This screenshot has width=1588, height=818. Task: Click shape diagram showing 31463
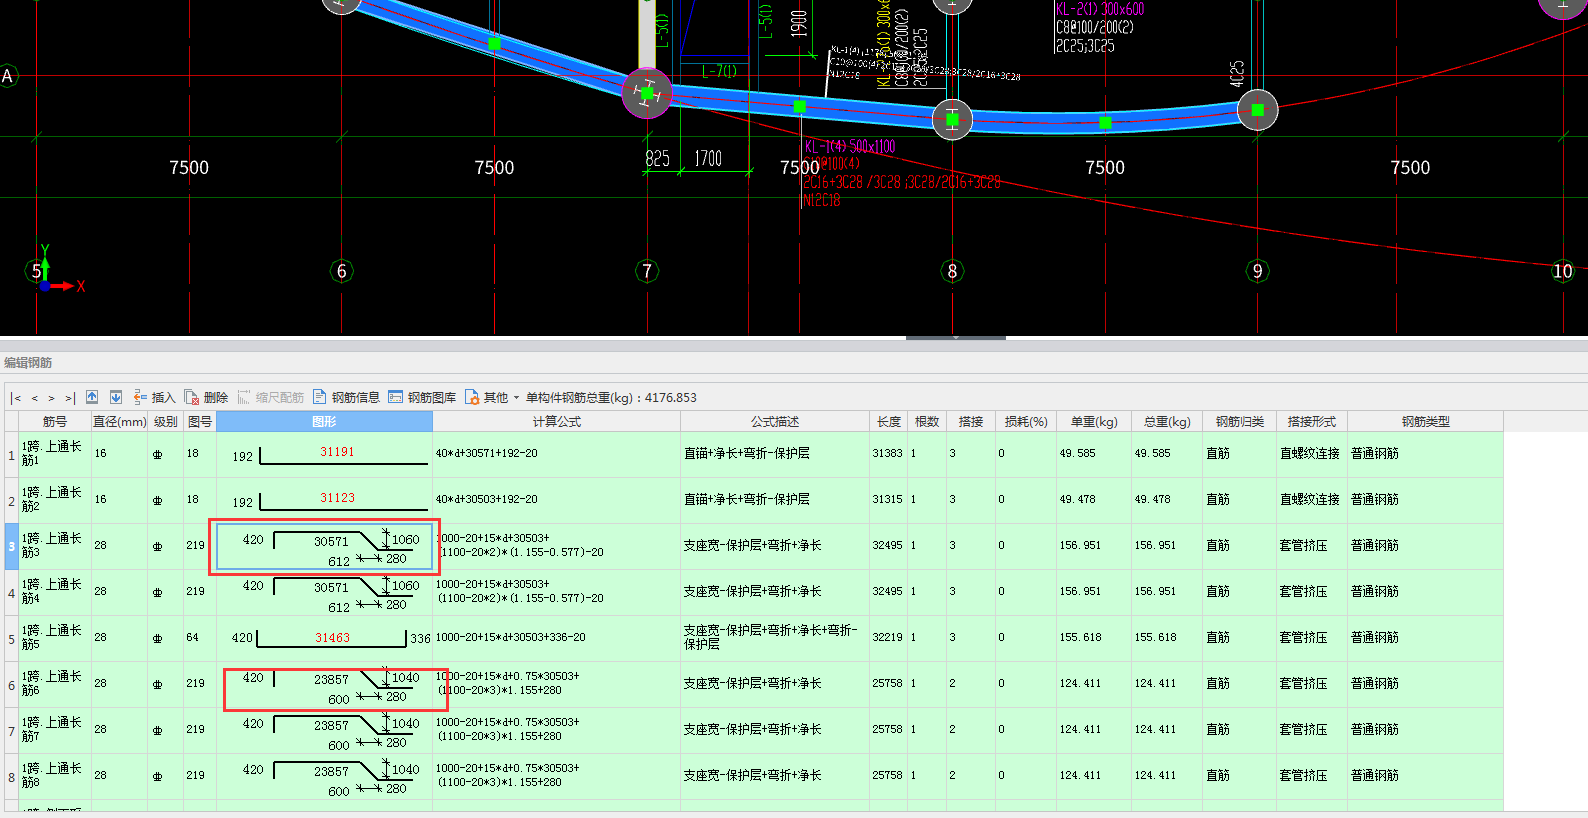click(325, 639)
